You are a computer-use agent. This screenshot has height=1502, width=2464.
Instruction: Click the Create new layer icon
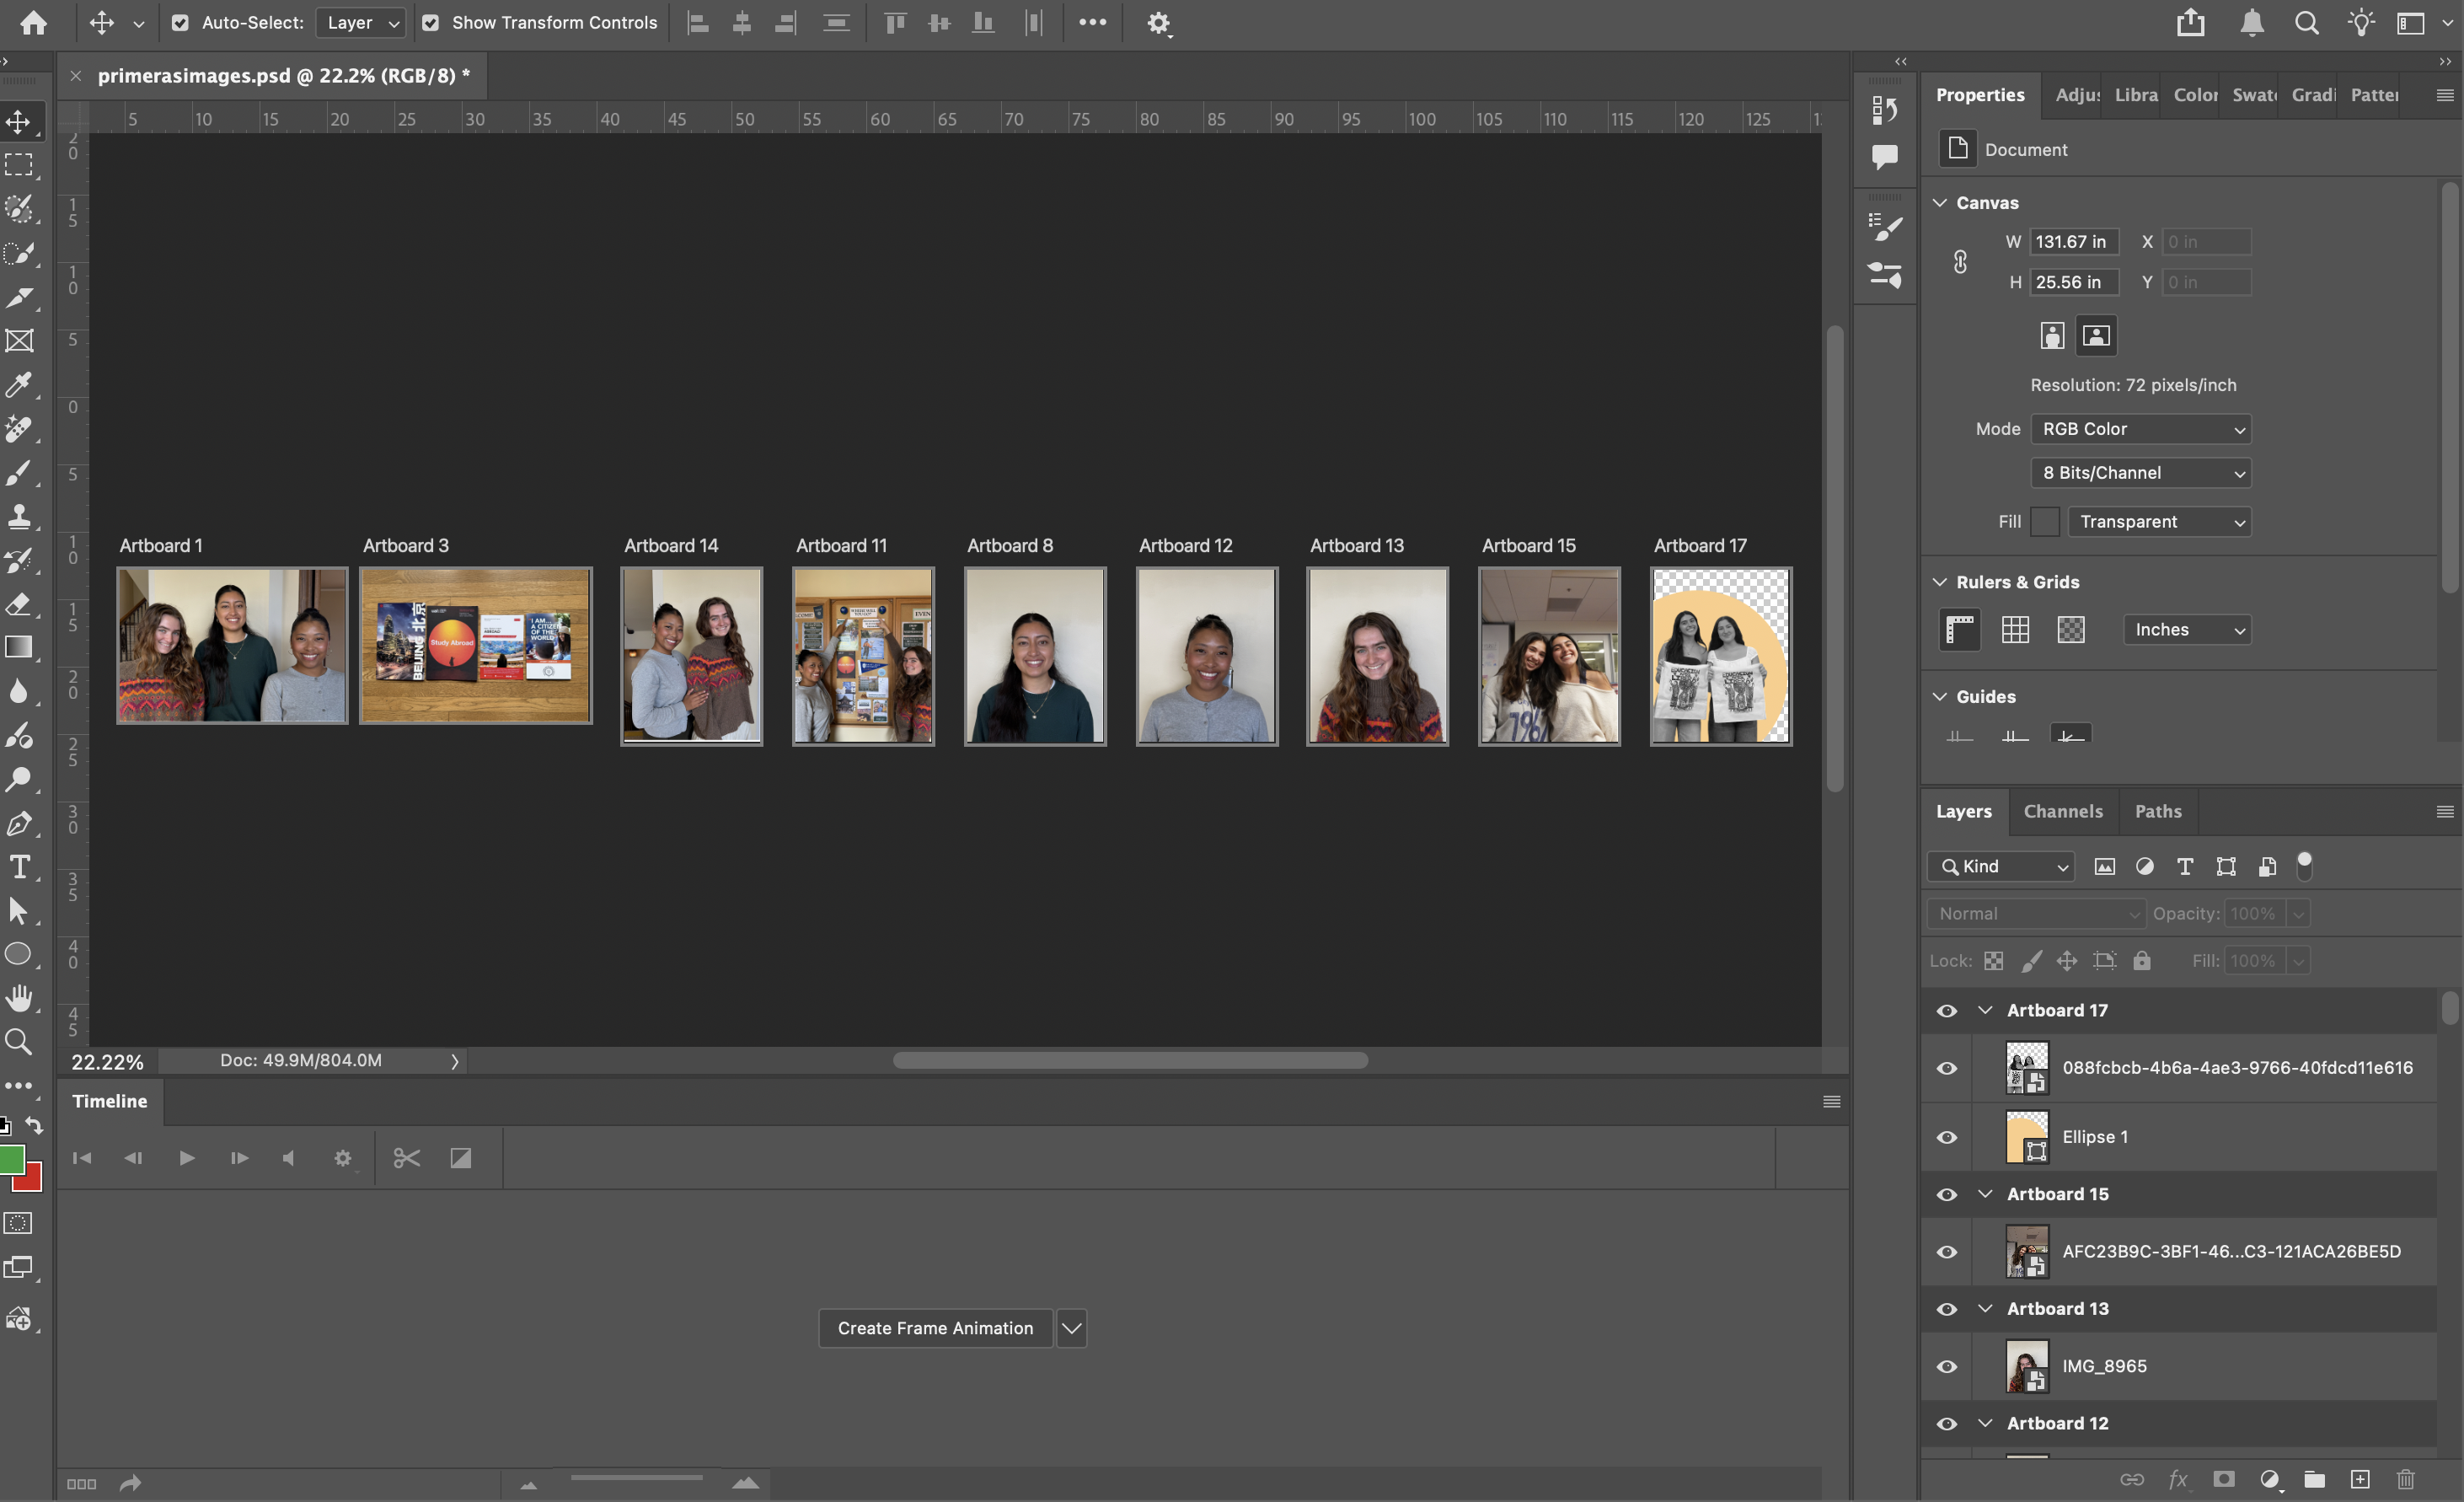coord(2360,1479)
